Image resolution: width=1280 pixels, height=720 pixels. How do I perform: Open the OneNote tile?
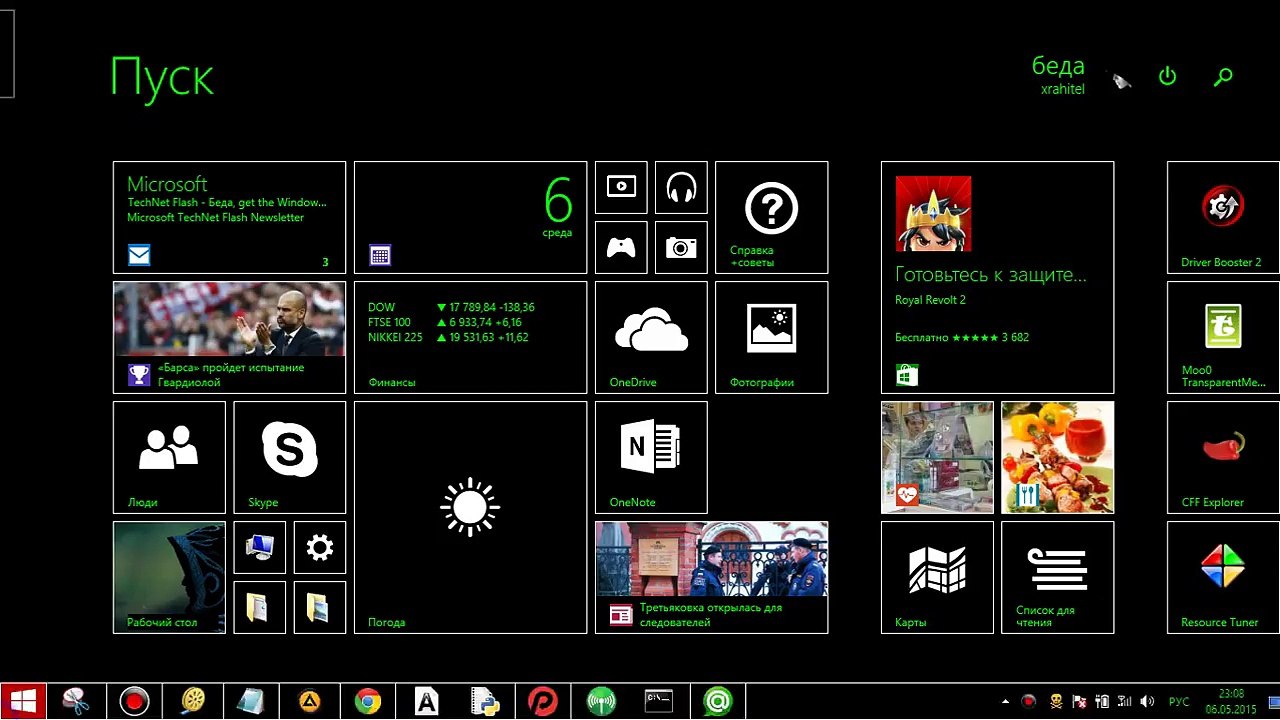click(651, 457)
